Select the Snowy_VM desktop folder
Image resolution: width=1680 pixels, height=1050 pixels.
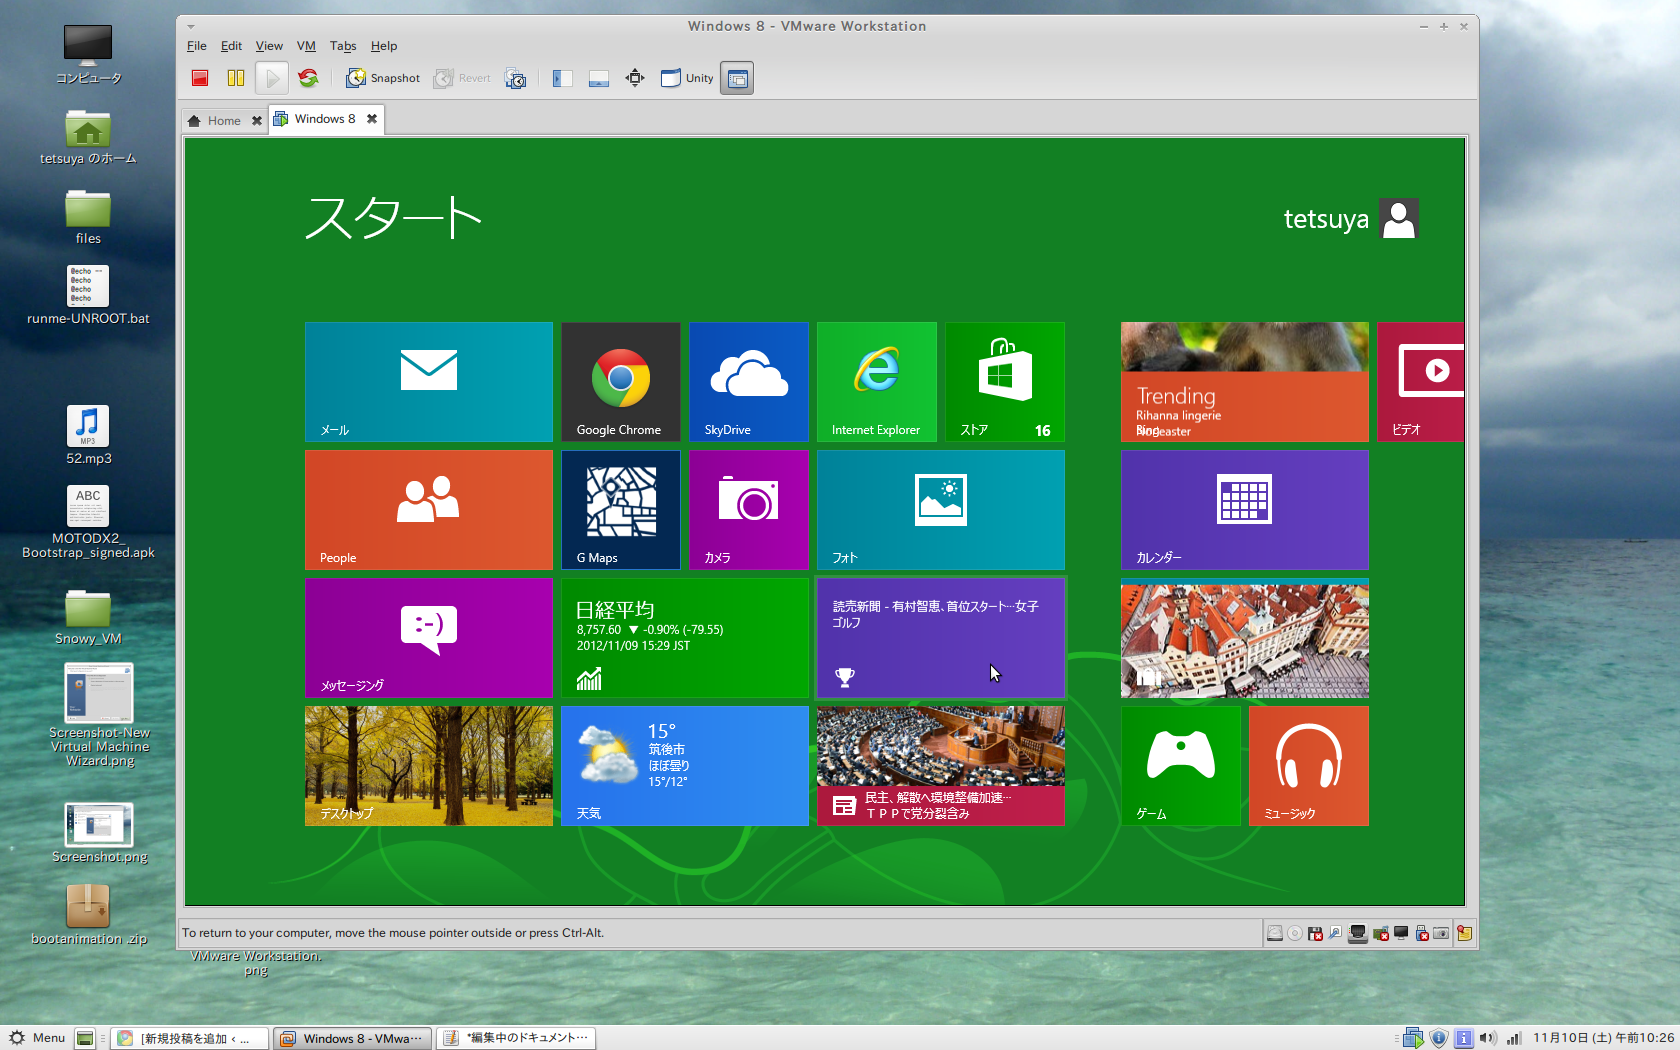[88, 616]
